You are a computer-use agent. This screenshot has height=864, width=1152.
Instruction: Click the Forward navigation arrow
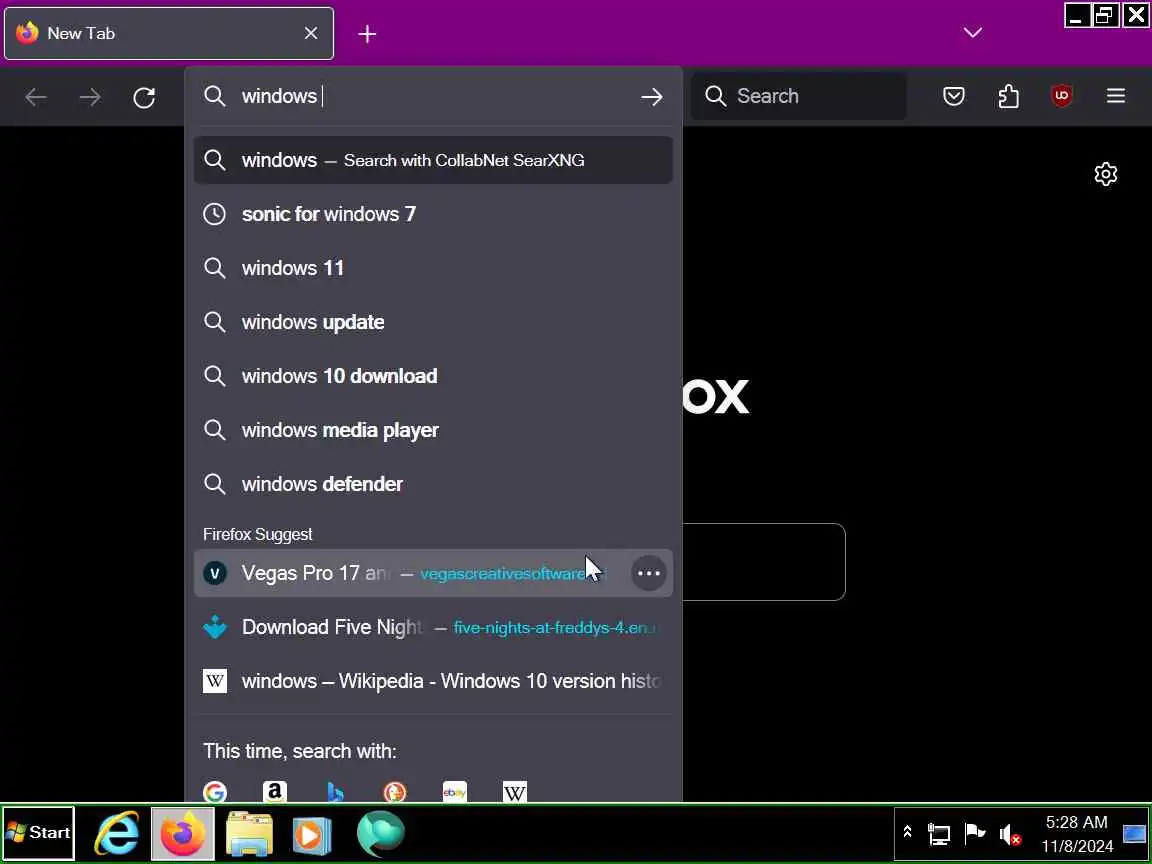(x=90, y=97)
